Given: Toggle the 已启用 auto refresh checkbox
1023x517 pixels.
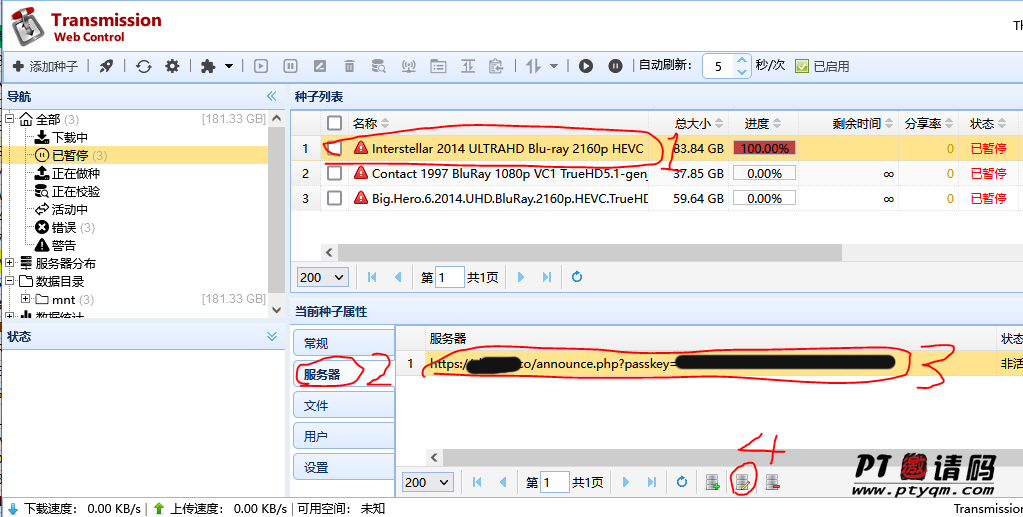Looking at the screenshot, I should (x=802, y=66).
